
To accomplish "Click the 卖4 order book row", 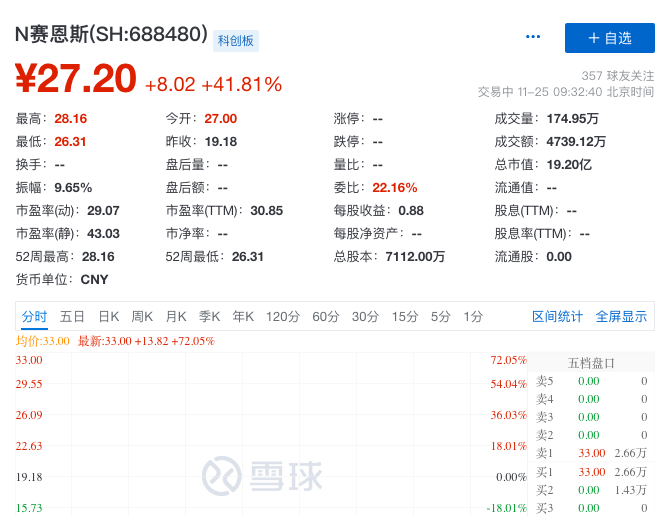I will pos(591,399).
